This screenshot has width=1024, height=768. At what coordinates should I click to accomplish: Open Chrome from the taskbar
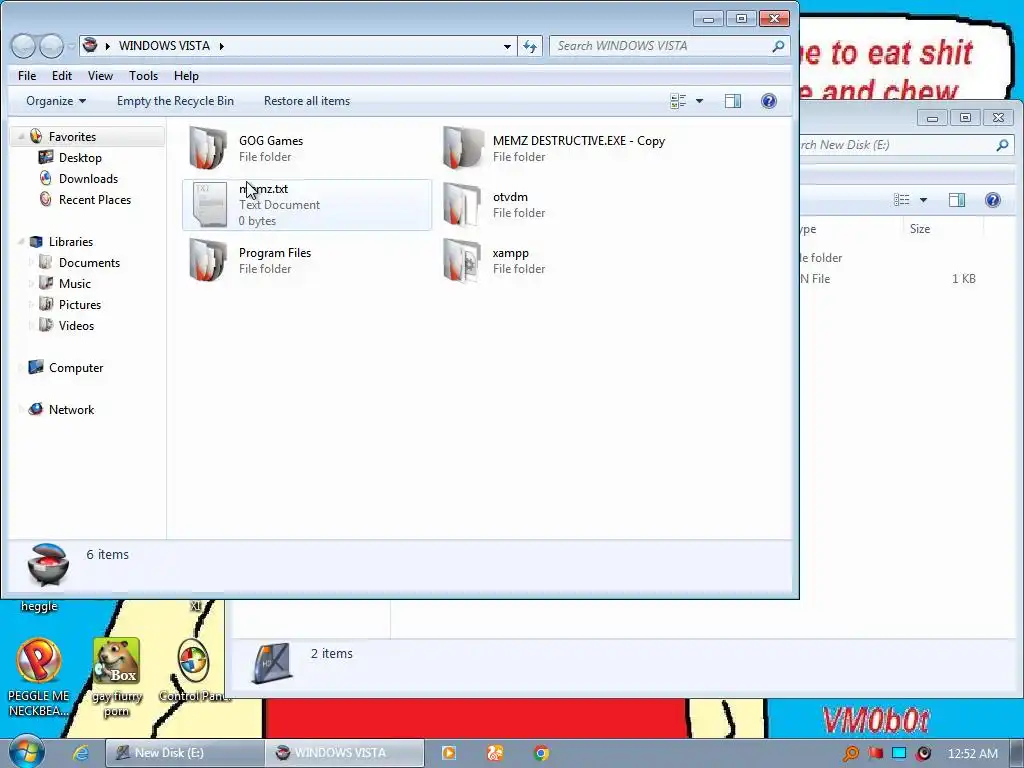541,753
